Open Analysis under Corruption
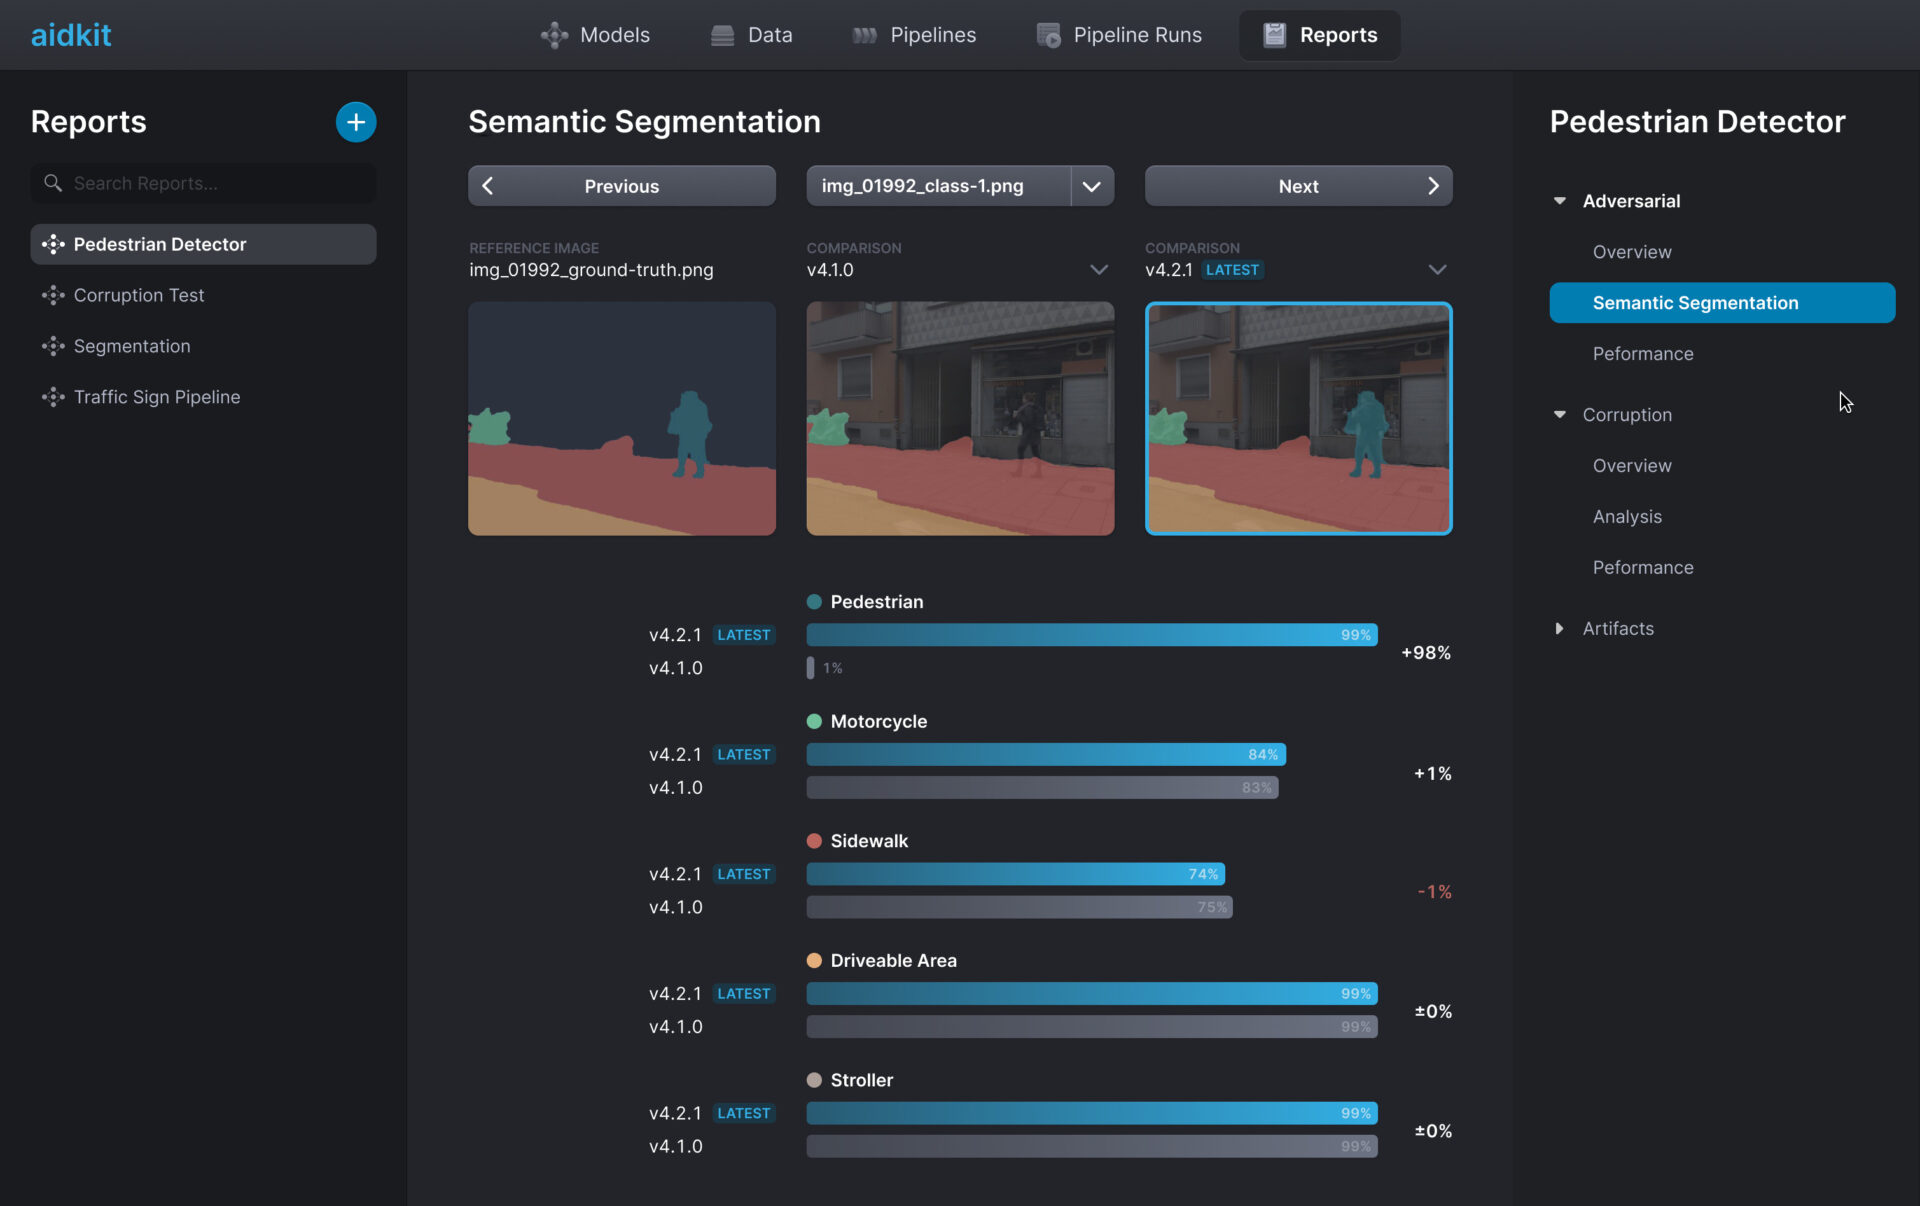This screenshot has width=1920, height=1206. 1627,517
